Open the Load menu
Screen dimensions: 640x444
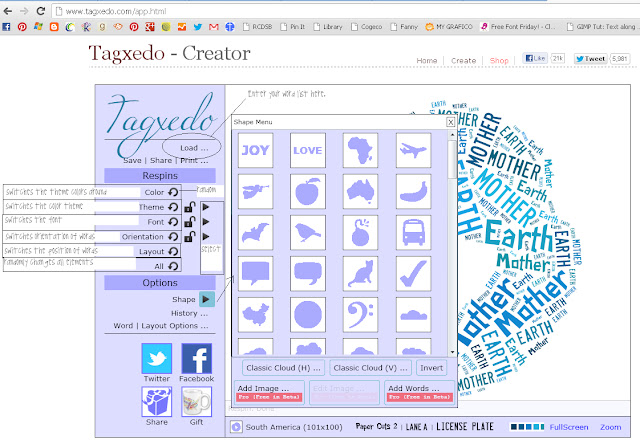tap(194, 148)
